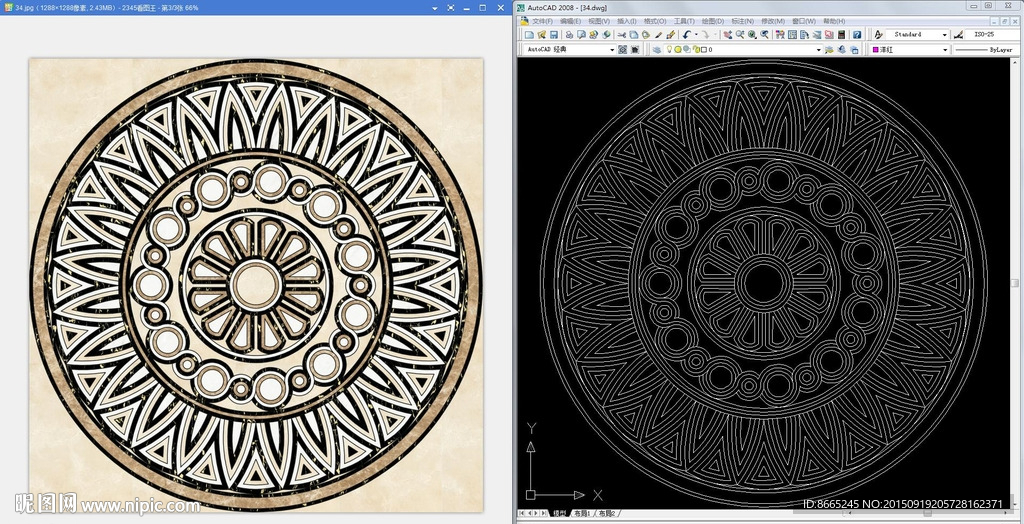Toggle layer 0 freeze sun icon

677,50
